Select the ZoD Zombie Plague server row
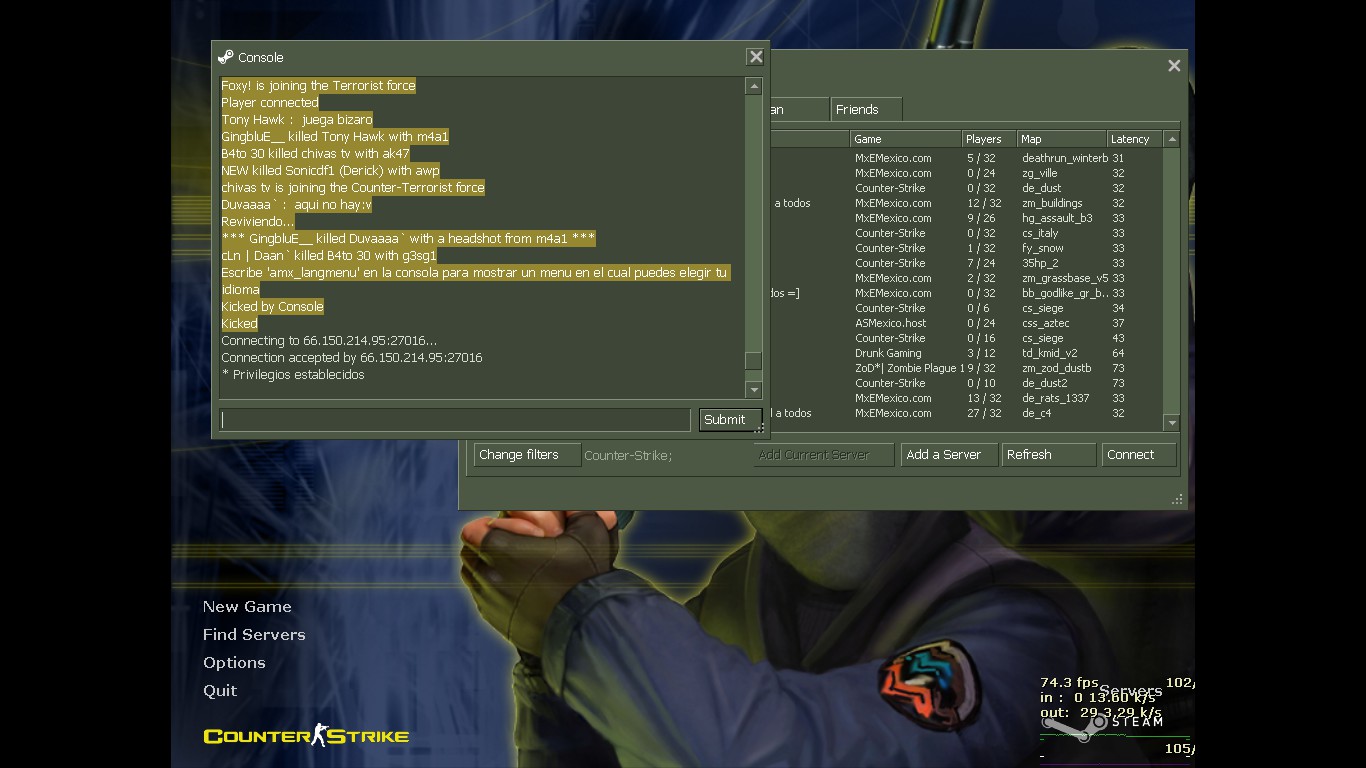Viewport: 1366px width, 768px height. (x=965, y=368)
